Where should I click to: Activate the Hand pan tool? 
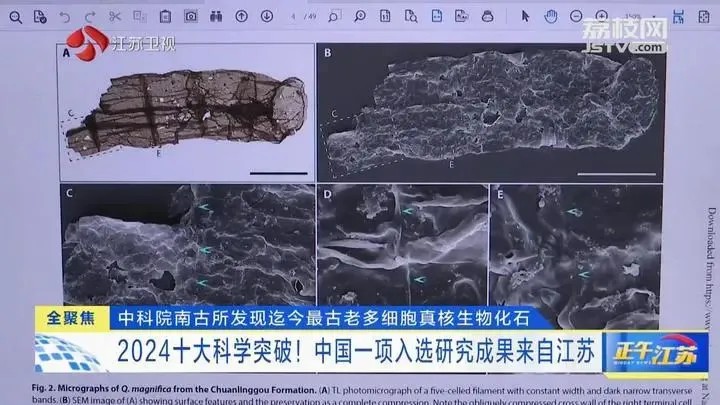[552, 16]
